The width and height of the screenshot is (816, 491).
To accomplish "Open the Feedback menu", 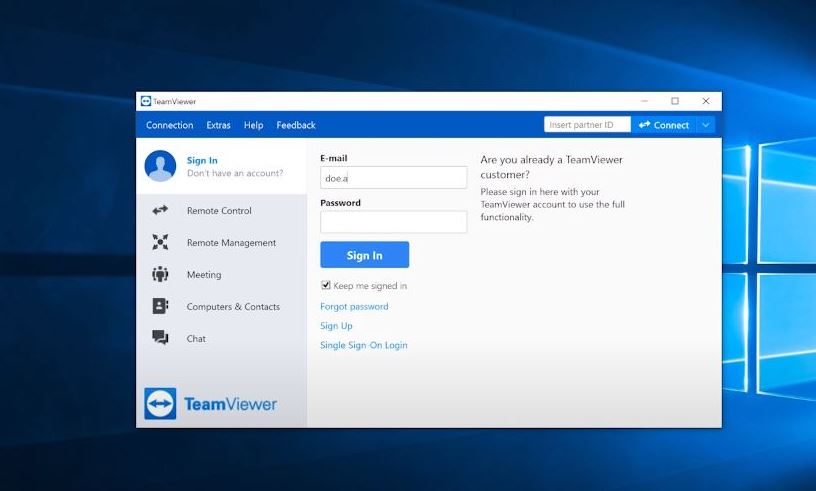I will tap(296, 125).
